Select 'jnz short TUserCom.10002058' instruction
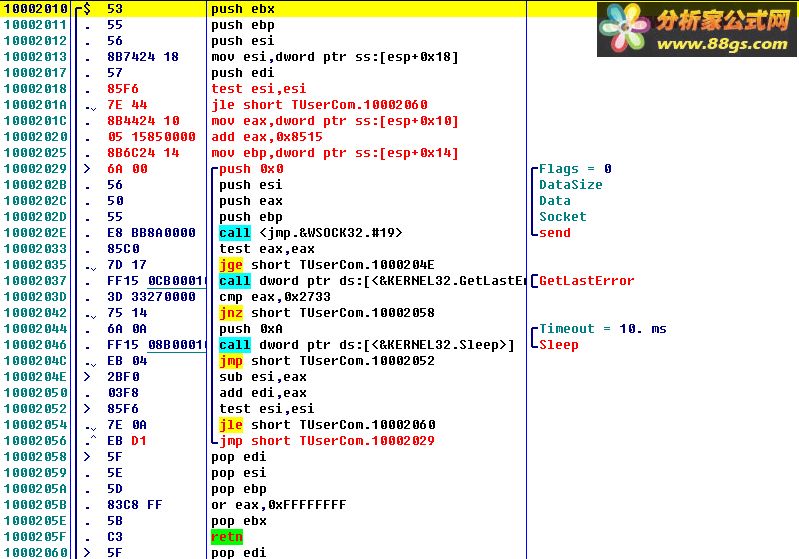 pos(327,313)
